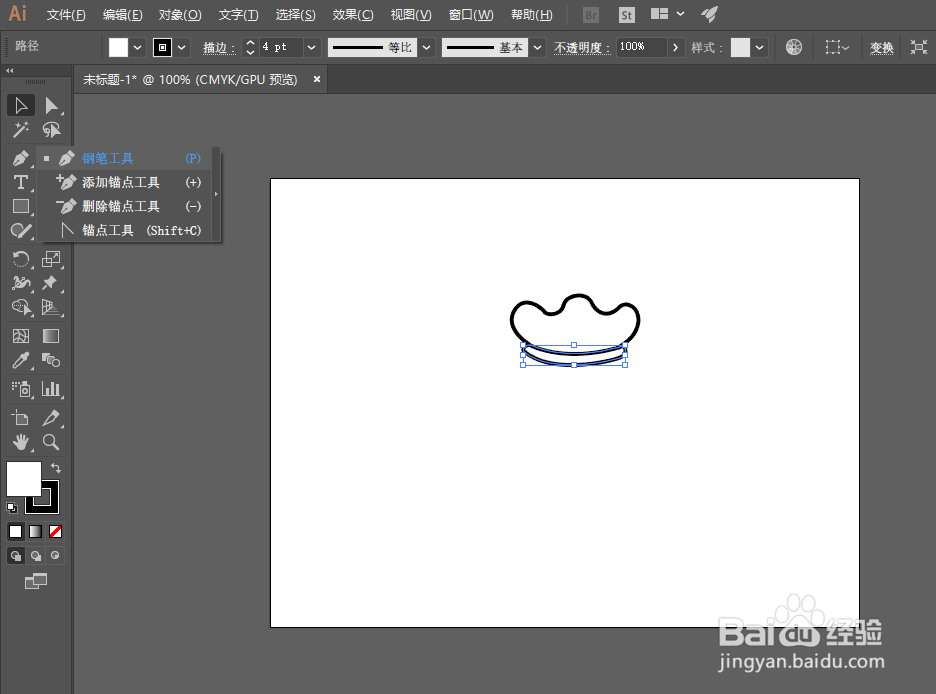The image size is (936, 694).
Task: Enable Draw Behind mode
Action: click(x=36, y=556)
